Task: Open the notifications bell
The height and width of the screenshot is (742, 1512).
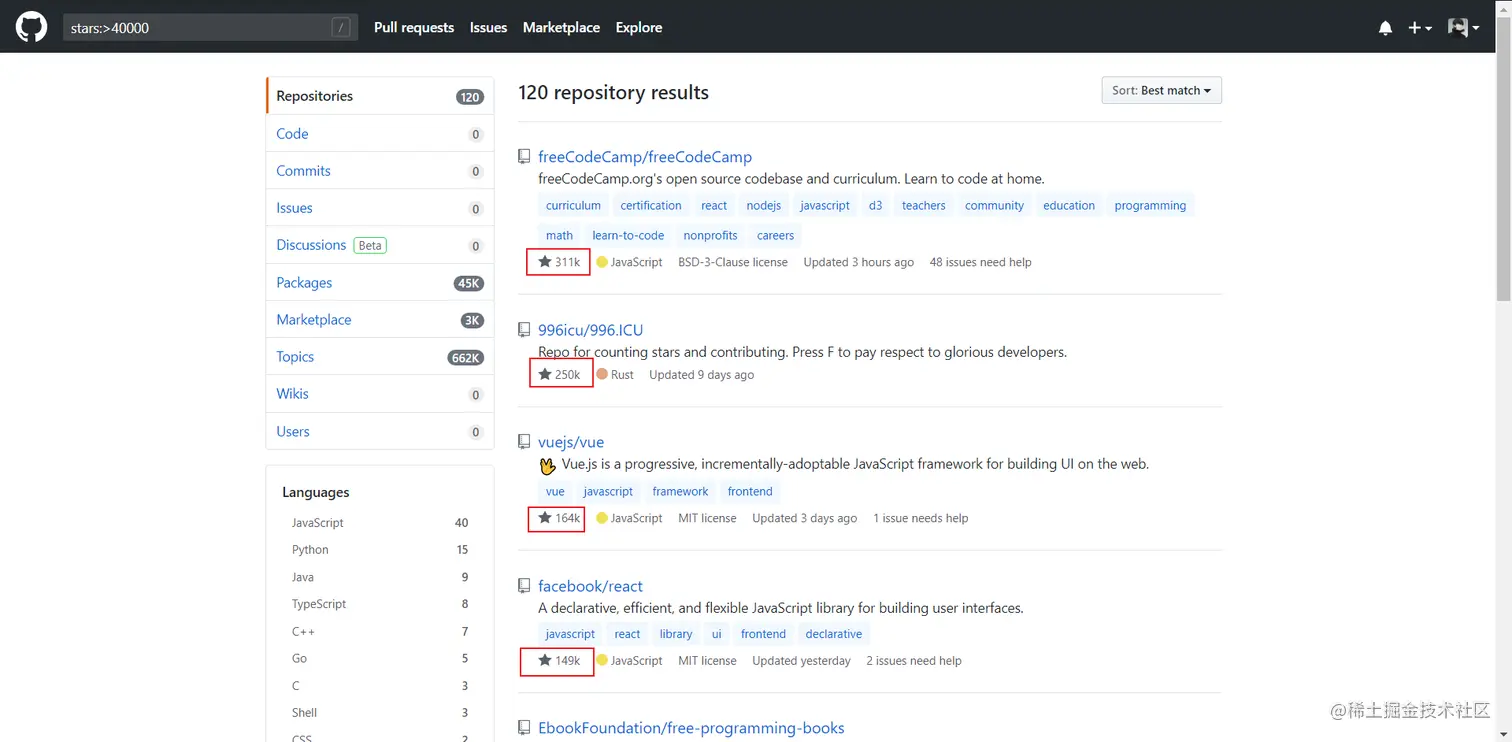Action: (1385, 28)
